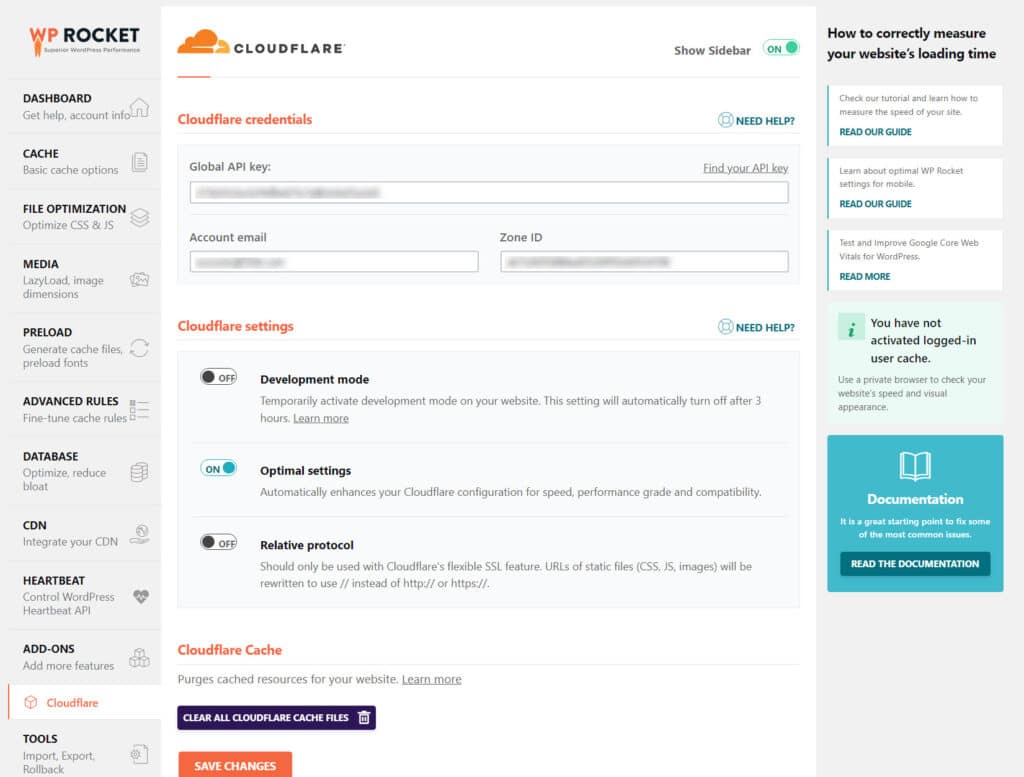The height and width of the screenshot is (777, 1024).
Task: Click 'How to correctly measure' sidebar heading
Action: coord(912,43)
